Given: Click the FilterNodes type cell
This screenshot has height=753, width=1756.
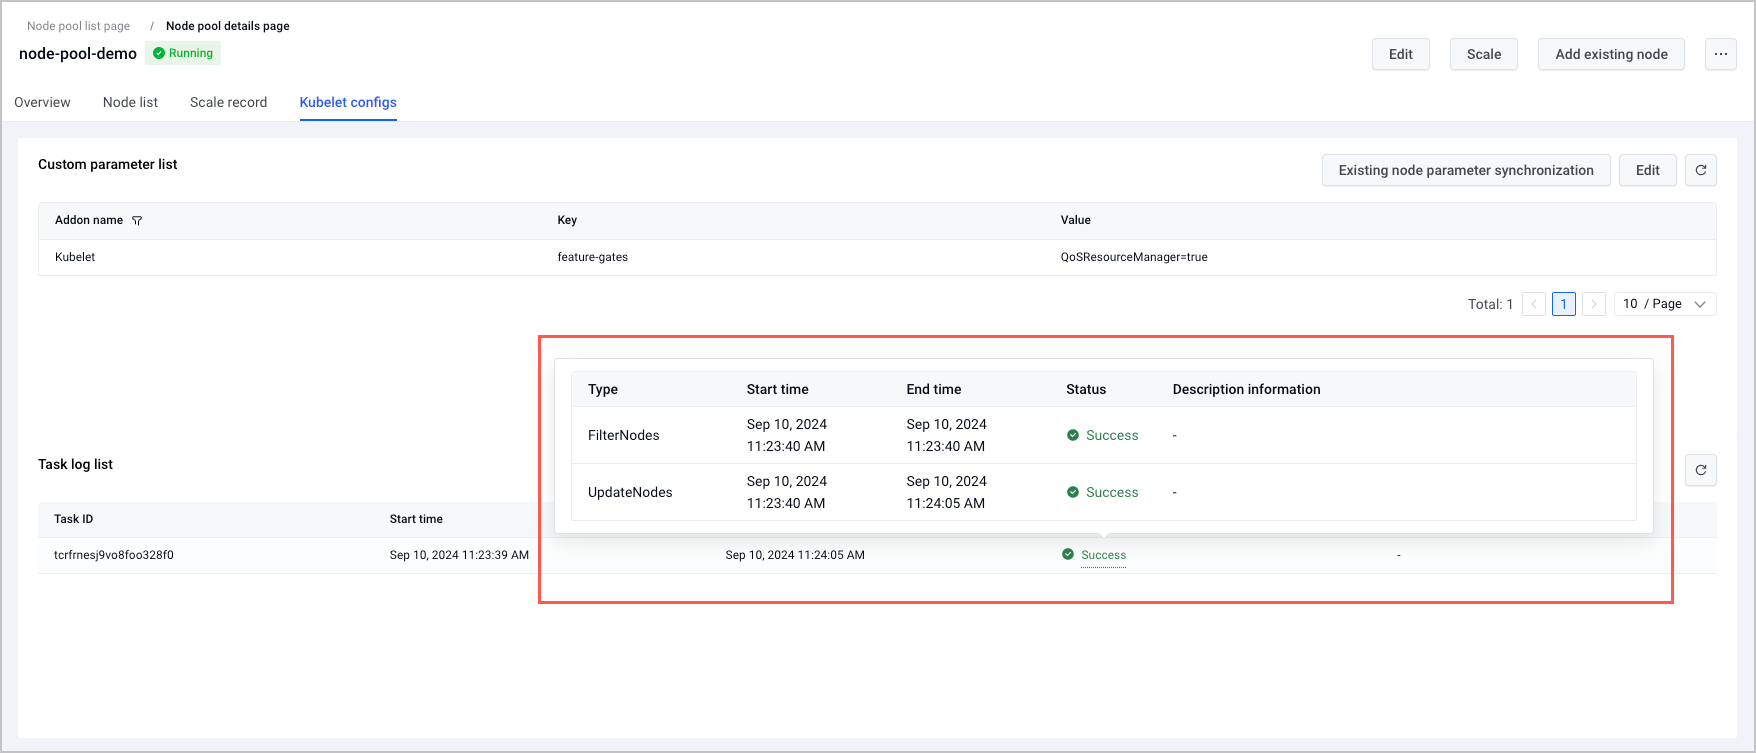Looking at the screenshot, I should click(x=624, y=435).
